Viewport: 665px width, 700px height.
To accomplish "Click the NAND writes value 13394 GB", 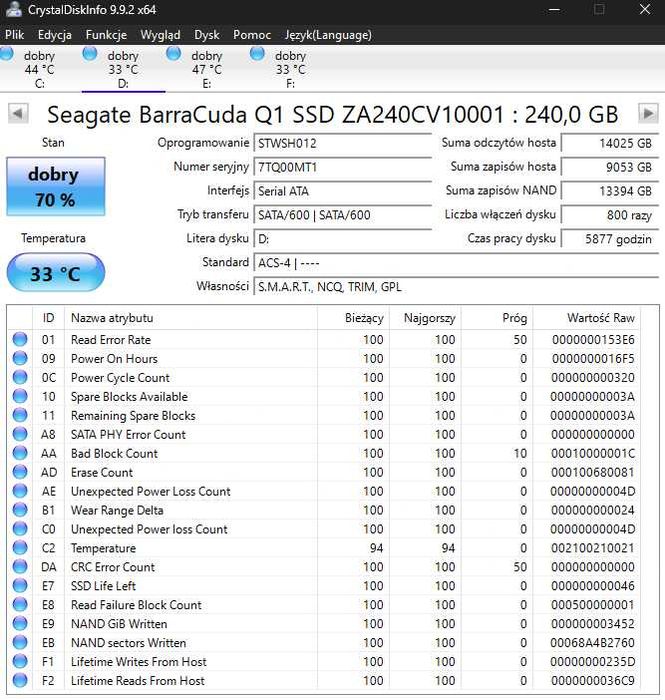I will click(x=610, y=191).
